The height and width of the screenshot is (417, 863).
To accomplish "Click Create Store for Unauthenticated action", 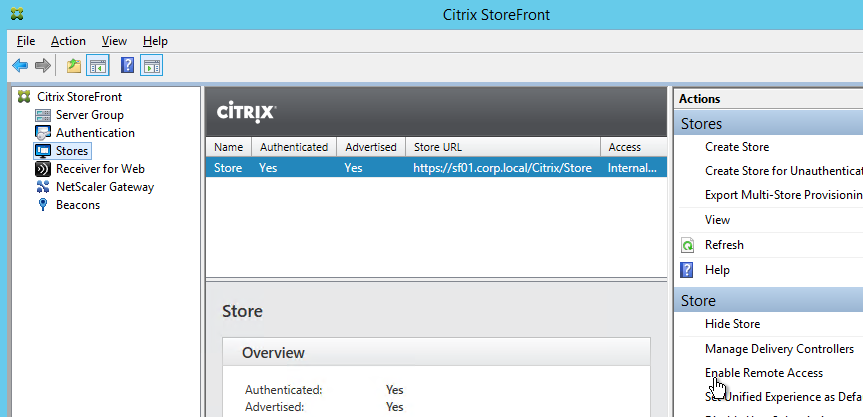I will [x=784, y=171].
